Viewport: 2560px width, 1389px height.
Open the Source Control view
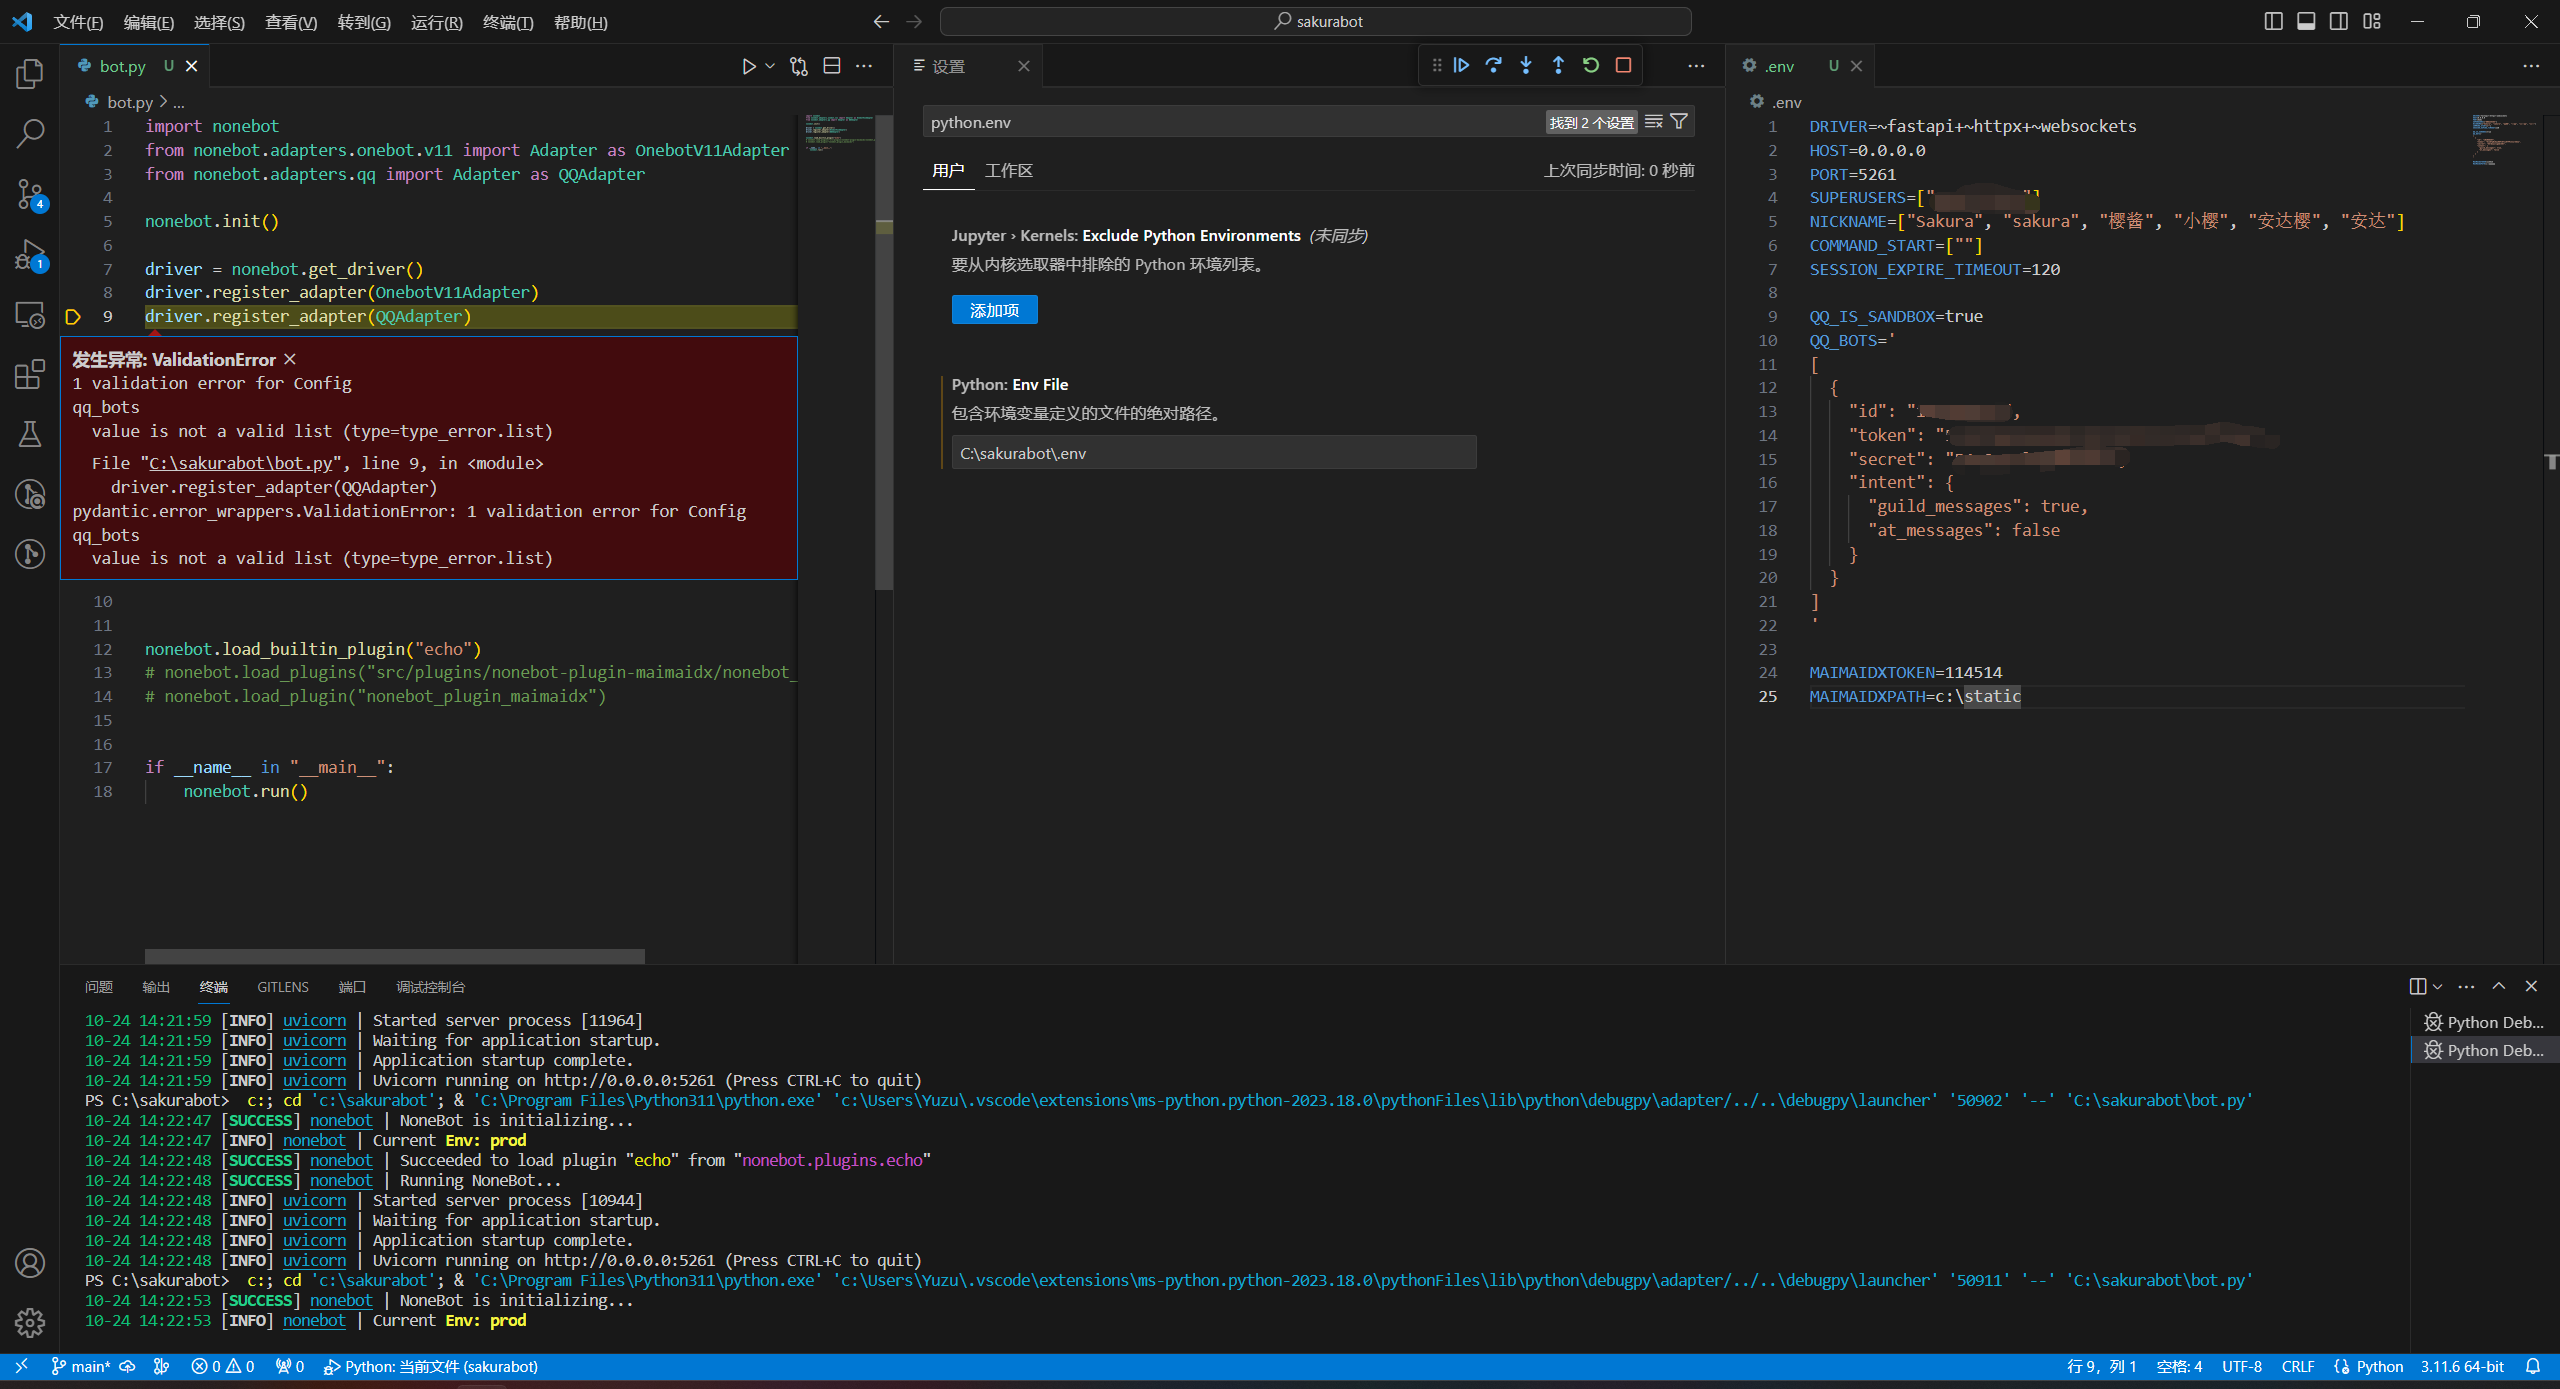pyautogui.click(x=30, y=194)
